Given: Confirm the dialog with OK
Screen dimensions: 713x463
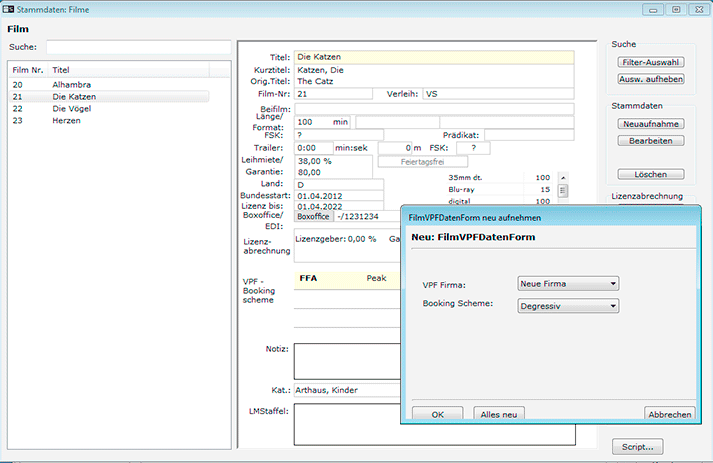Looking at the screenshot, I should tap(437, 414).
